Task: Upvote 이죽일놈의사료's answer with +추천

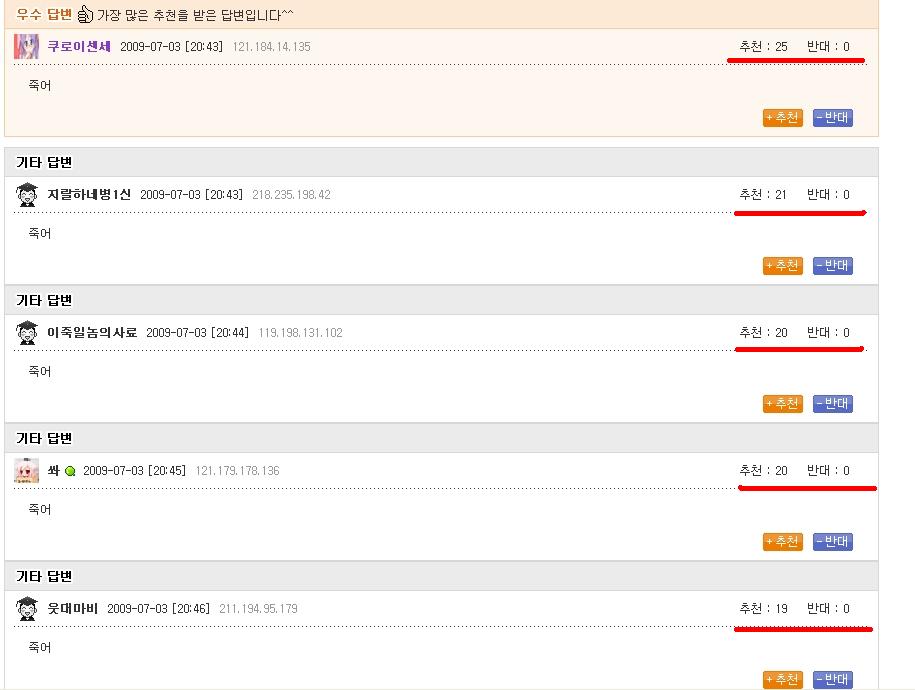Action: (782, 404)
